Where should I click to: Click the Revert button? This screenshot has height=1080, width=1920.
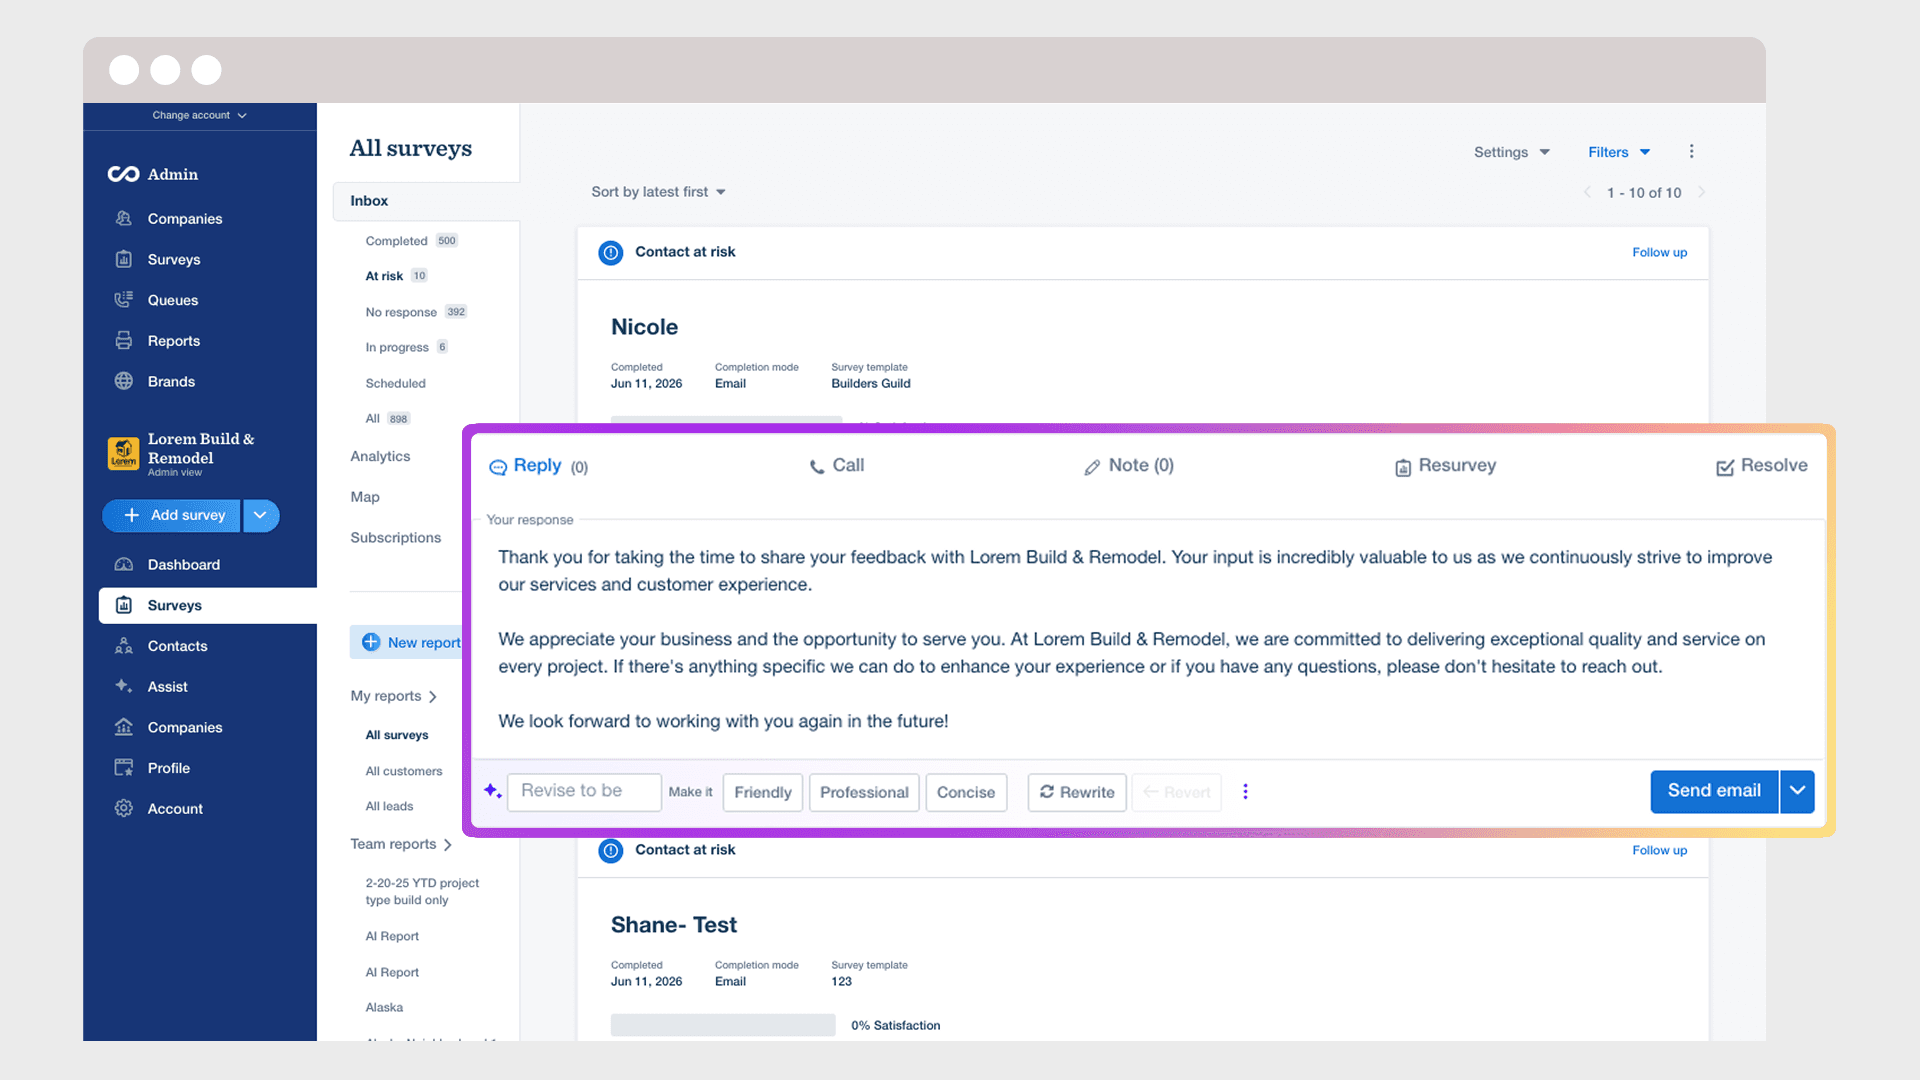pyautogui.click(x=1177, y=792)
